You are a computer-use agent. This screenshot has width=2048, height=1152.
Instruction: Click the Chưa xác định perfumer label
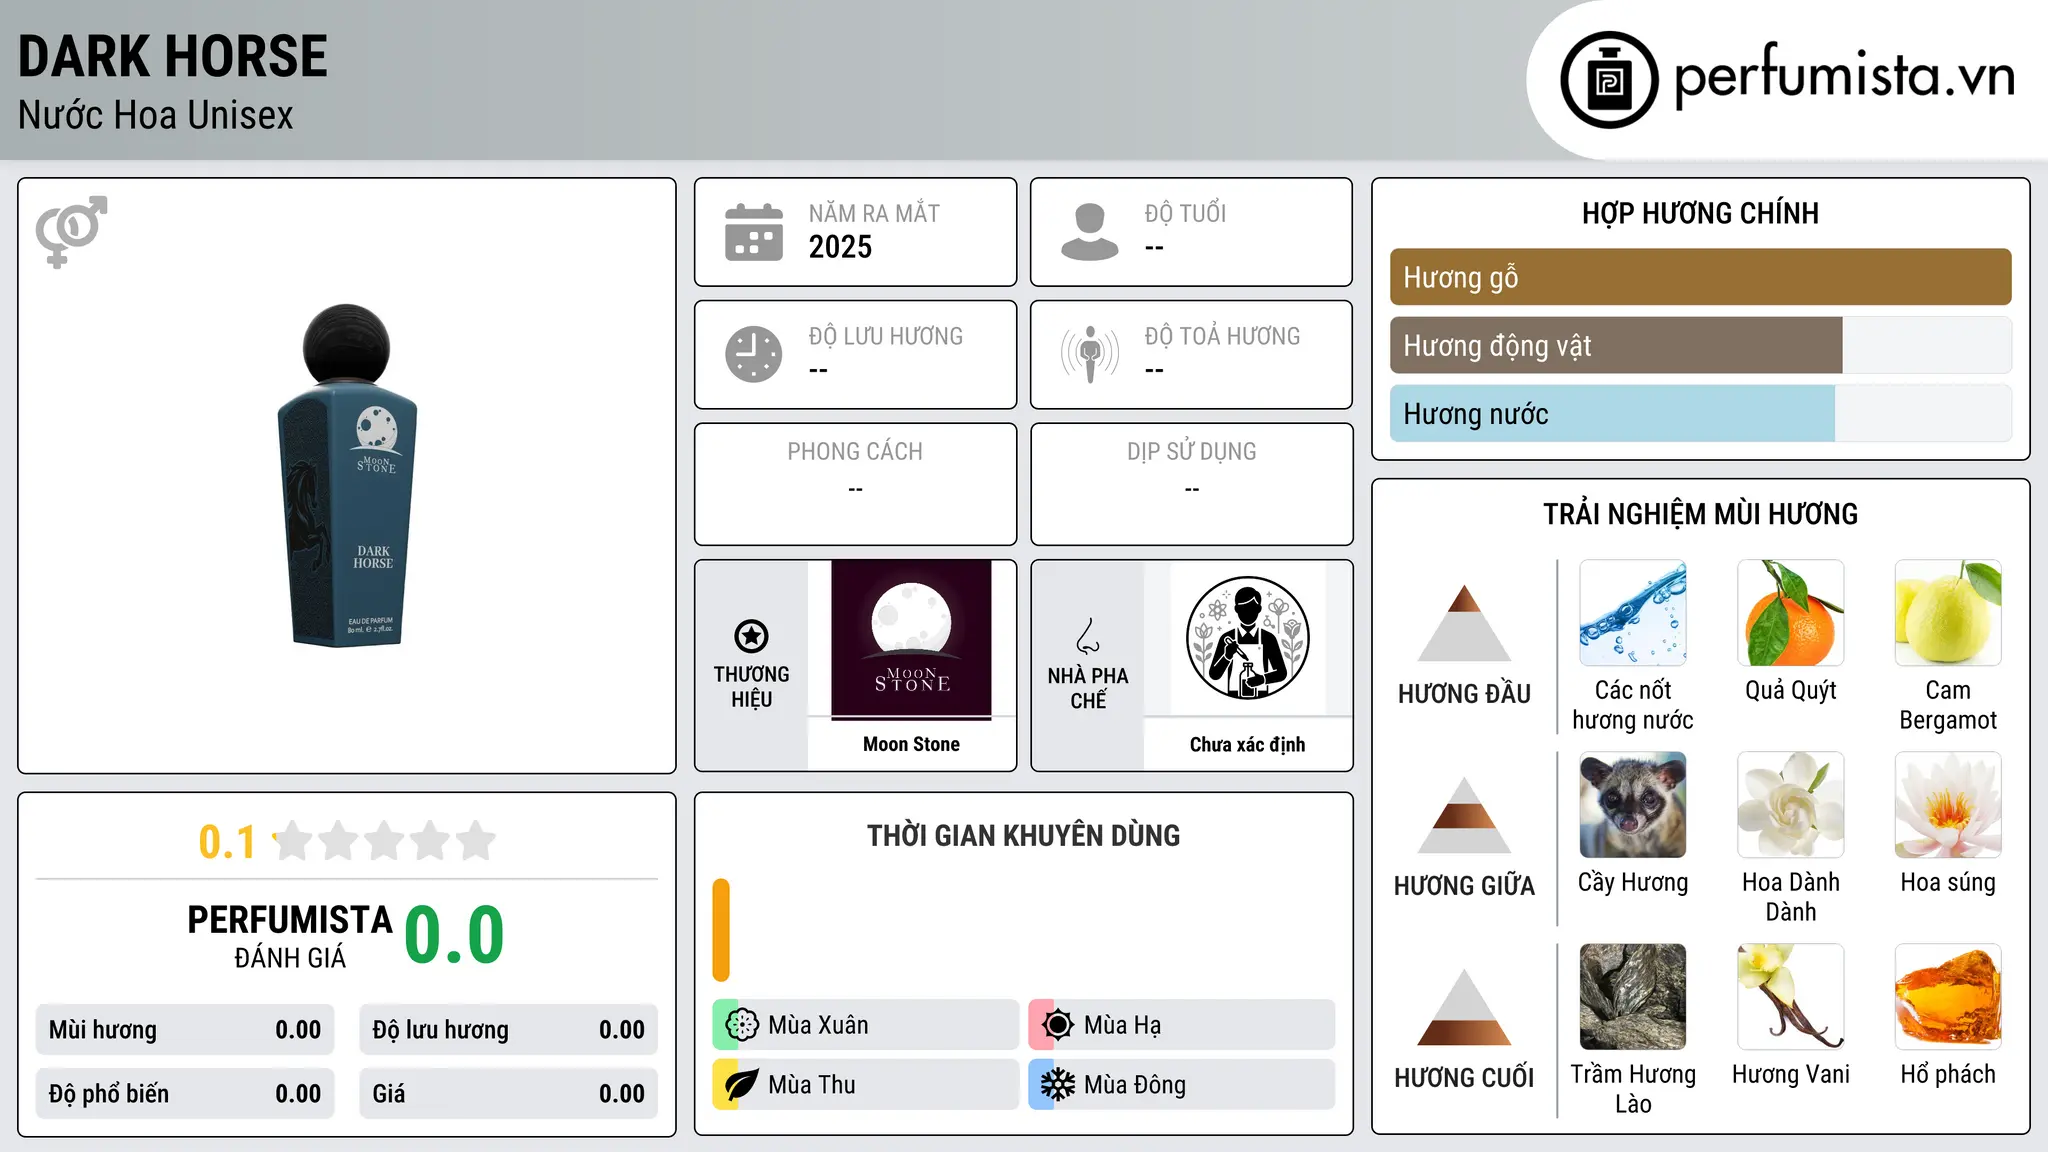pos(1247,744)
